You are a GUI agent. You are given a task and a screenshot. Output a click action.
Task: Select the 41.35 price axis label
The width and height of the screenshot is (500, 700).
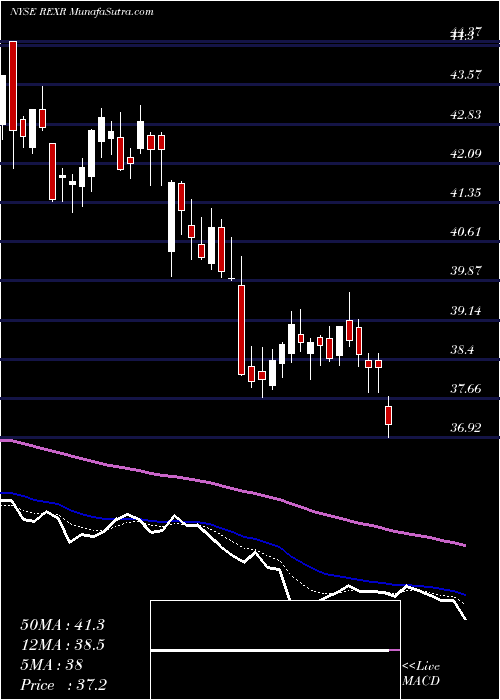466,192
